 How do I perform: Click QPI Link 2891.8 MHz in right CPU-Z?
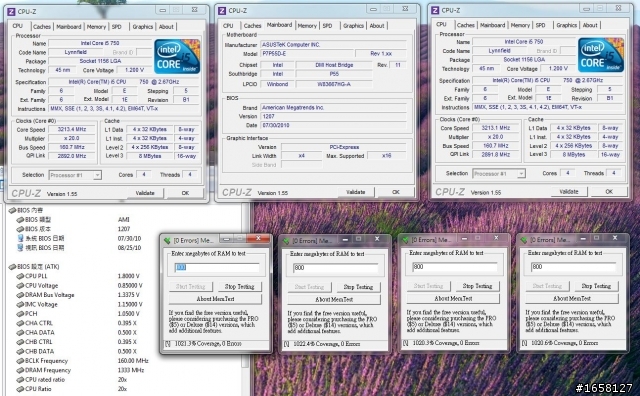pyautogui.click(x=496, y=154)
